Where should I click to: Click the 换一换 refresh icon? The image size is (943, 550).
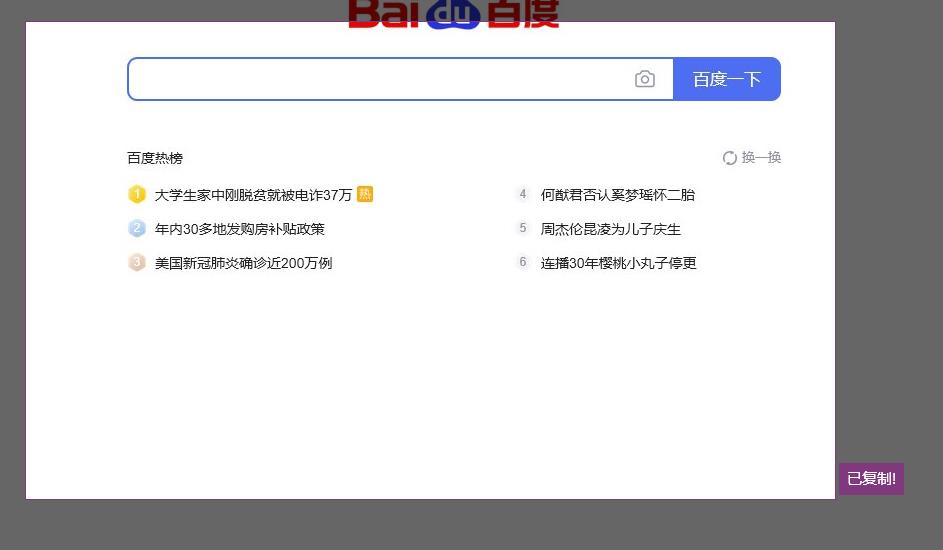click(x=730, y=157)
